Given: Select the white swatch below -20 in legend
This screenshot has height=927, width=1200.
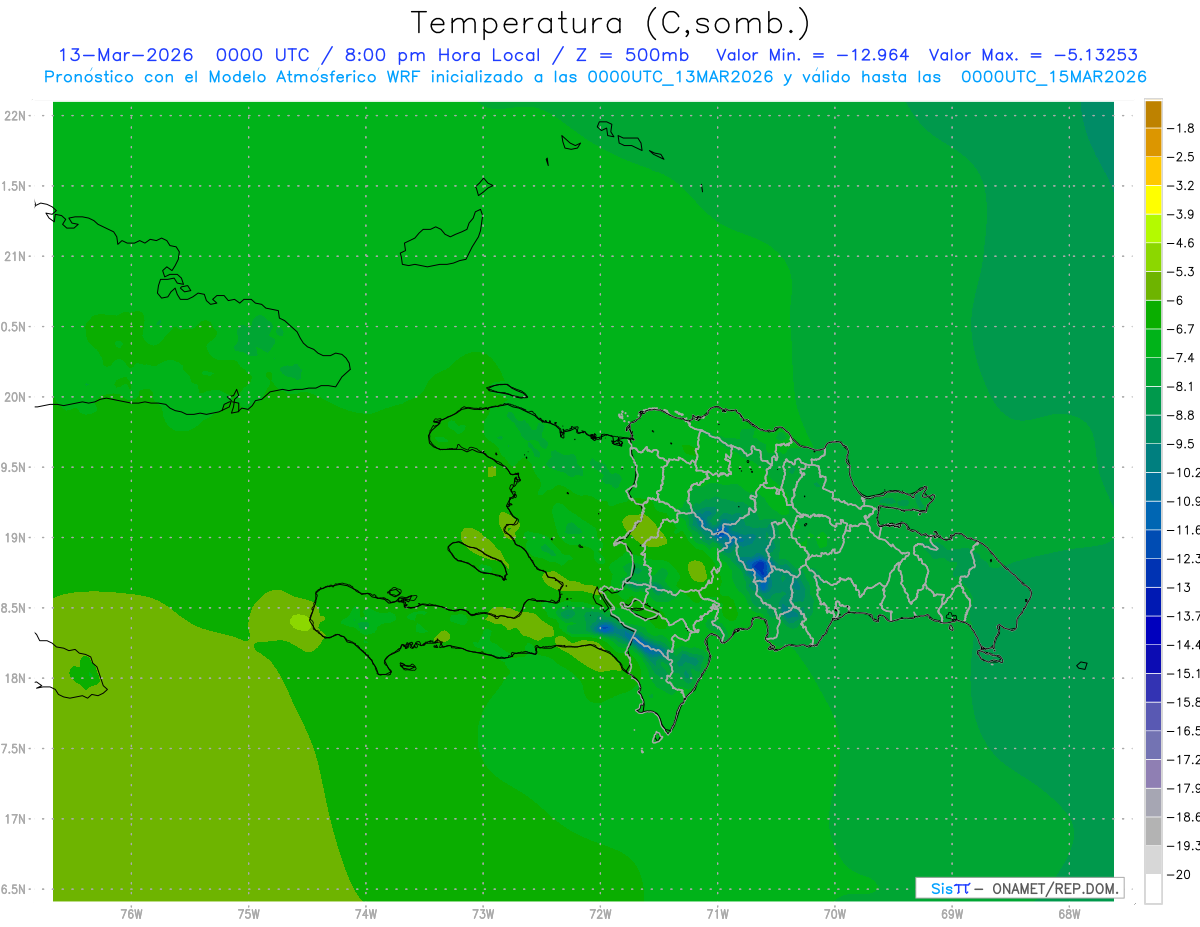Looking at the screenshot, I should (1153, 889).
